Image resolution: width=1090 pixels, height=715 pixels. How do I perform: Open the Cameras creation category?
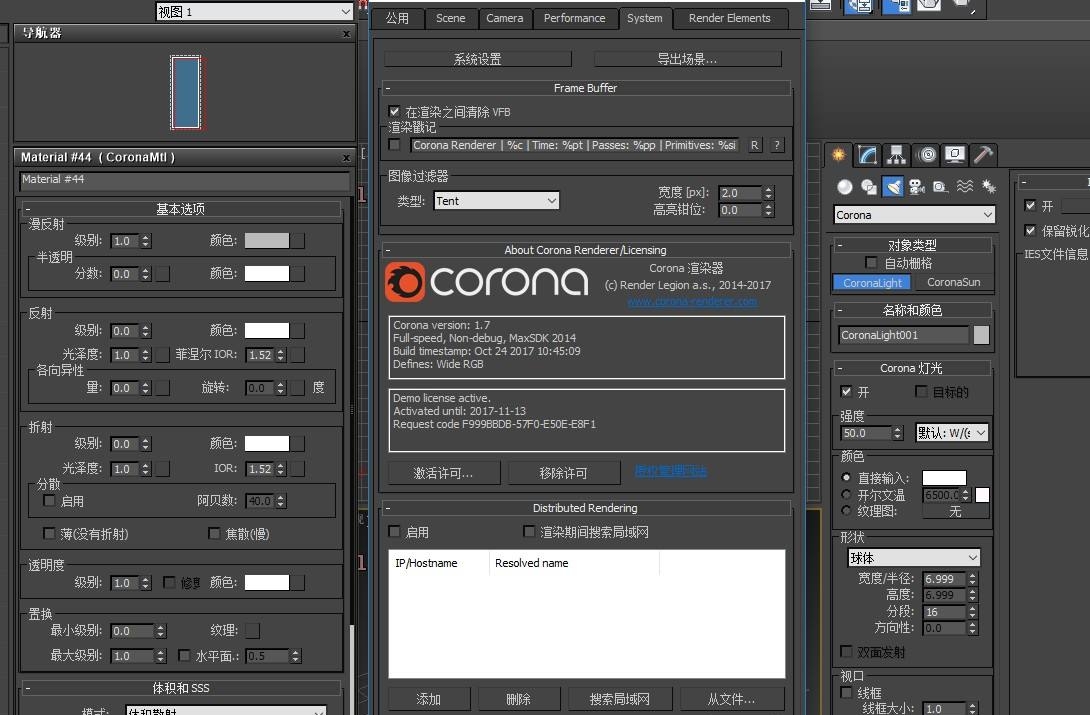(917, 187)
